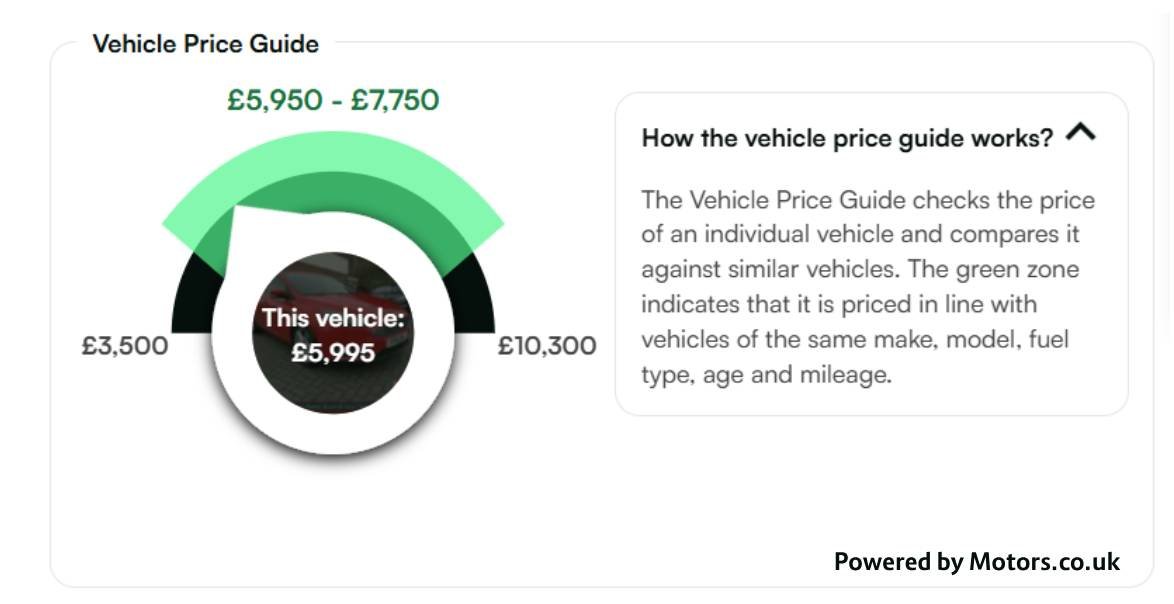Click the circular vehicle thumbnail photo
This screenshot has height=604, width=1174.
point(333,333)
